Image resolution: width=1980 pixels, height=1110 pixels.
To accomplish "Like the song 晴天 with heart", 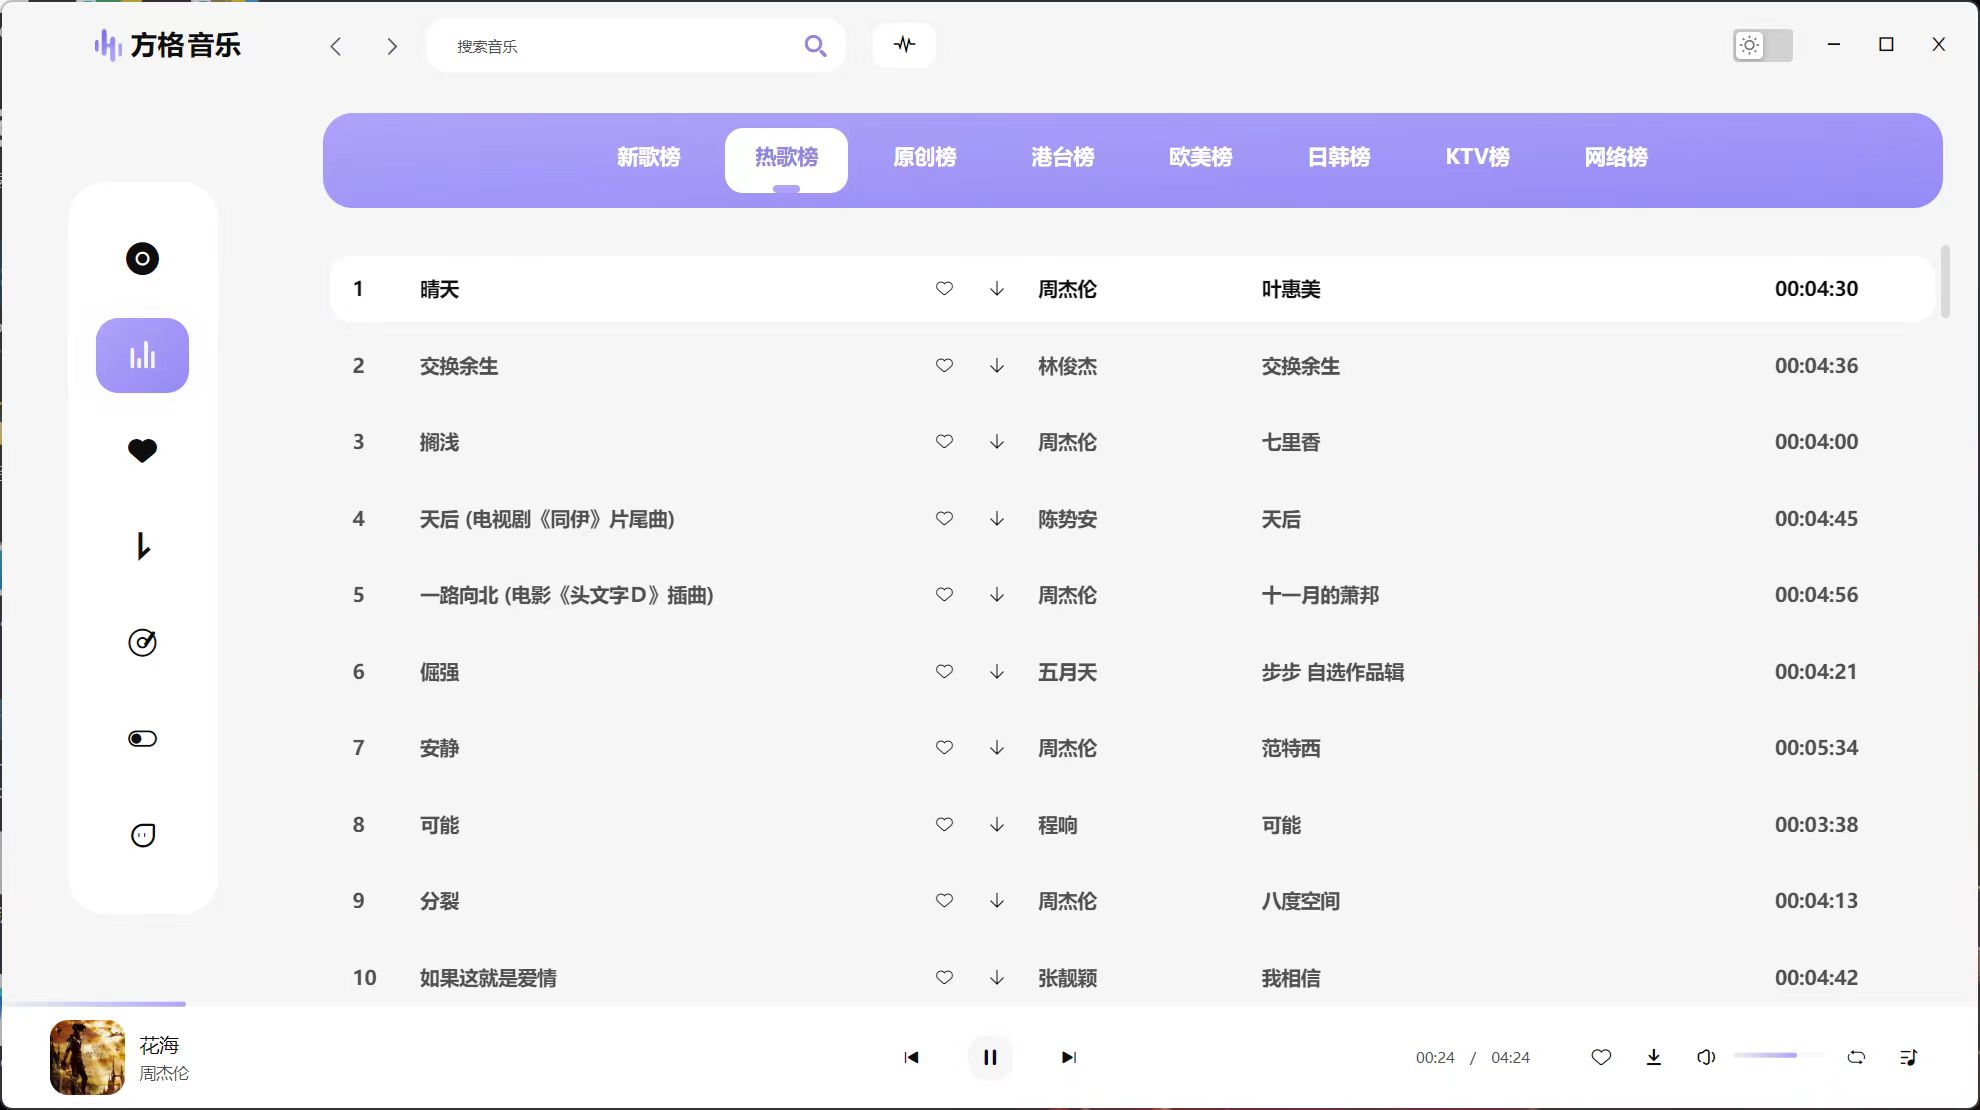I will (x=944, y=289).
